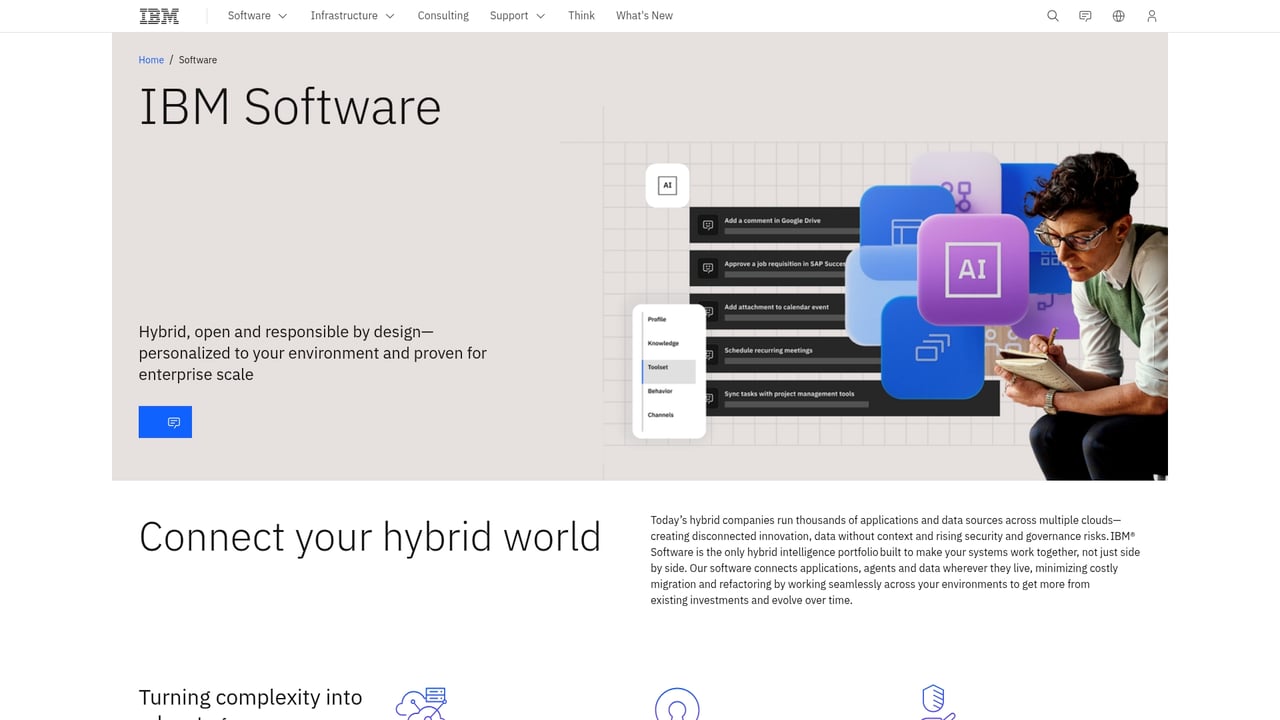Click the IBM logo in the top left
1280x720 pixels.
159,16
